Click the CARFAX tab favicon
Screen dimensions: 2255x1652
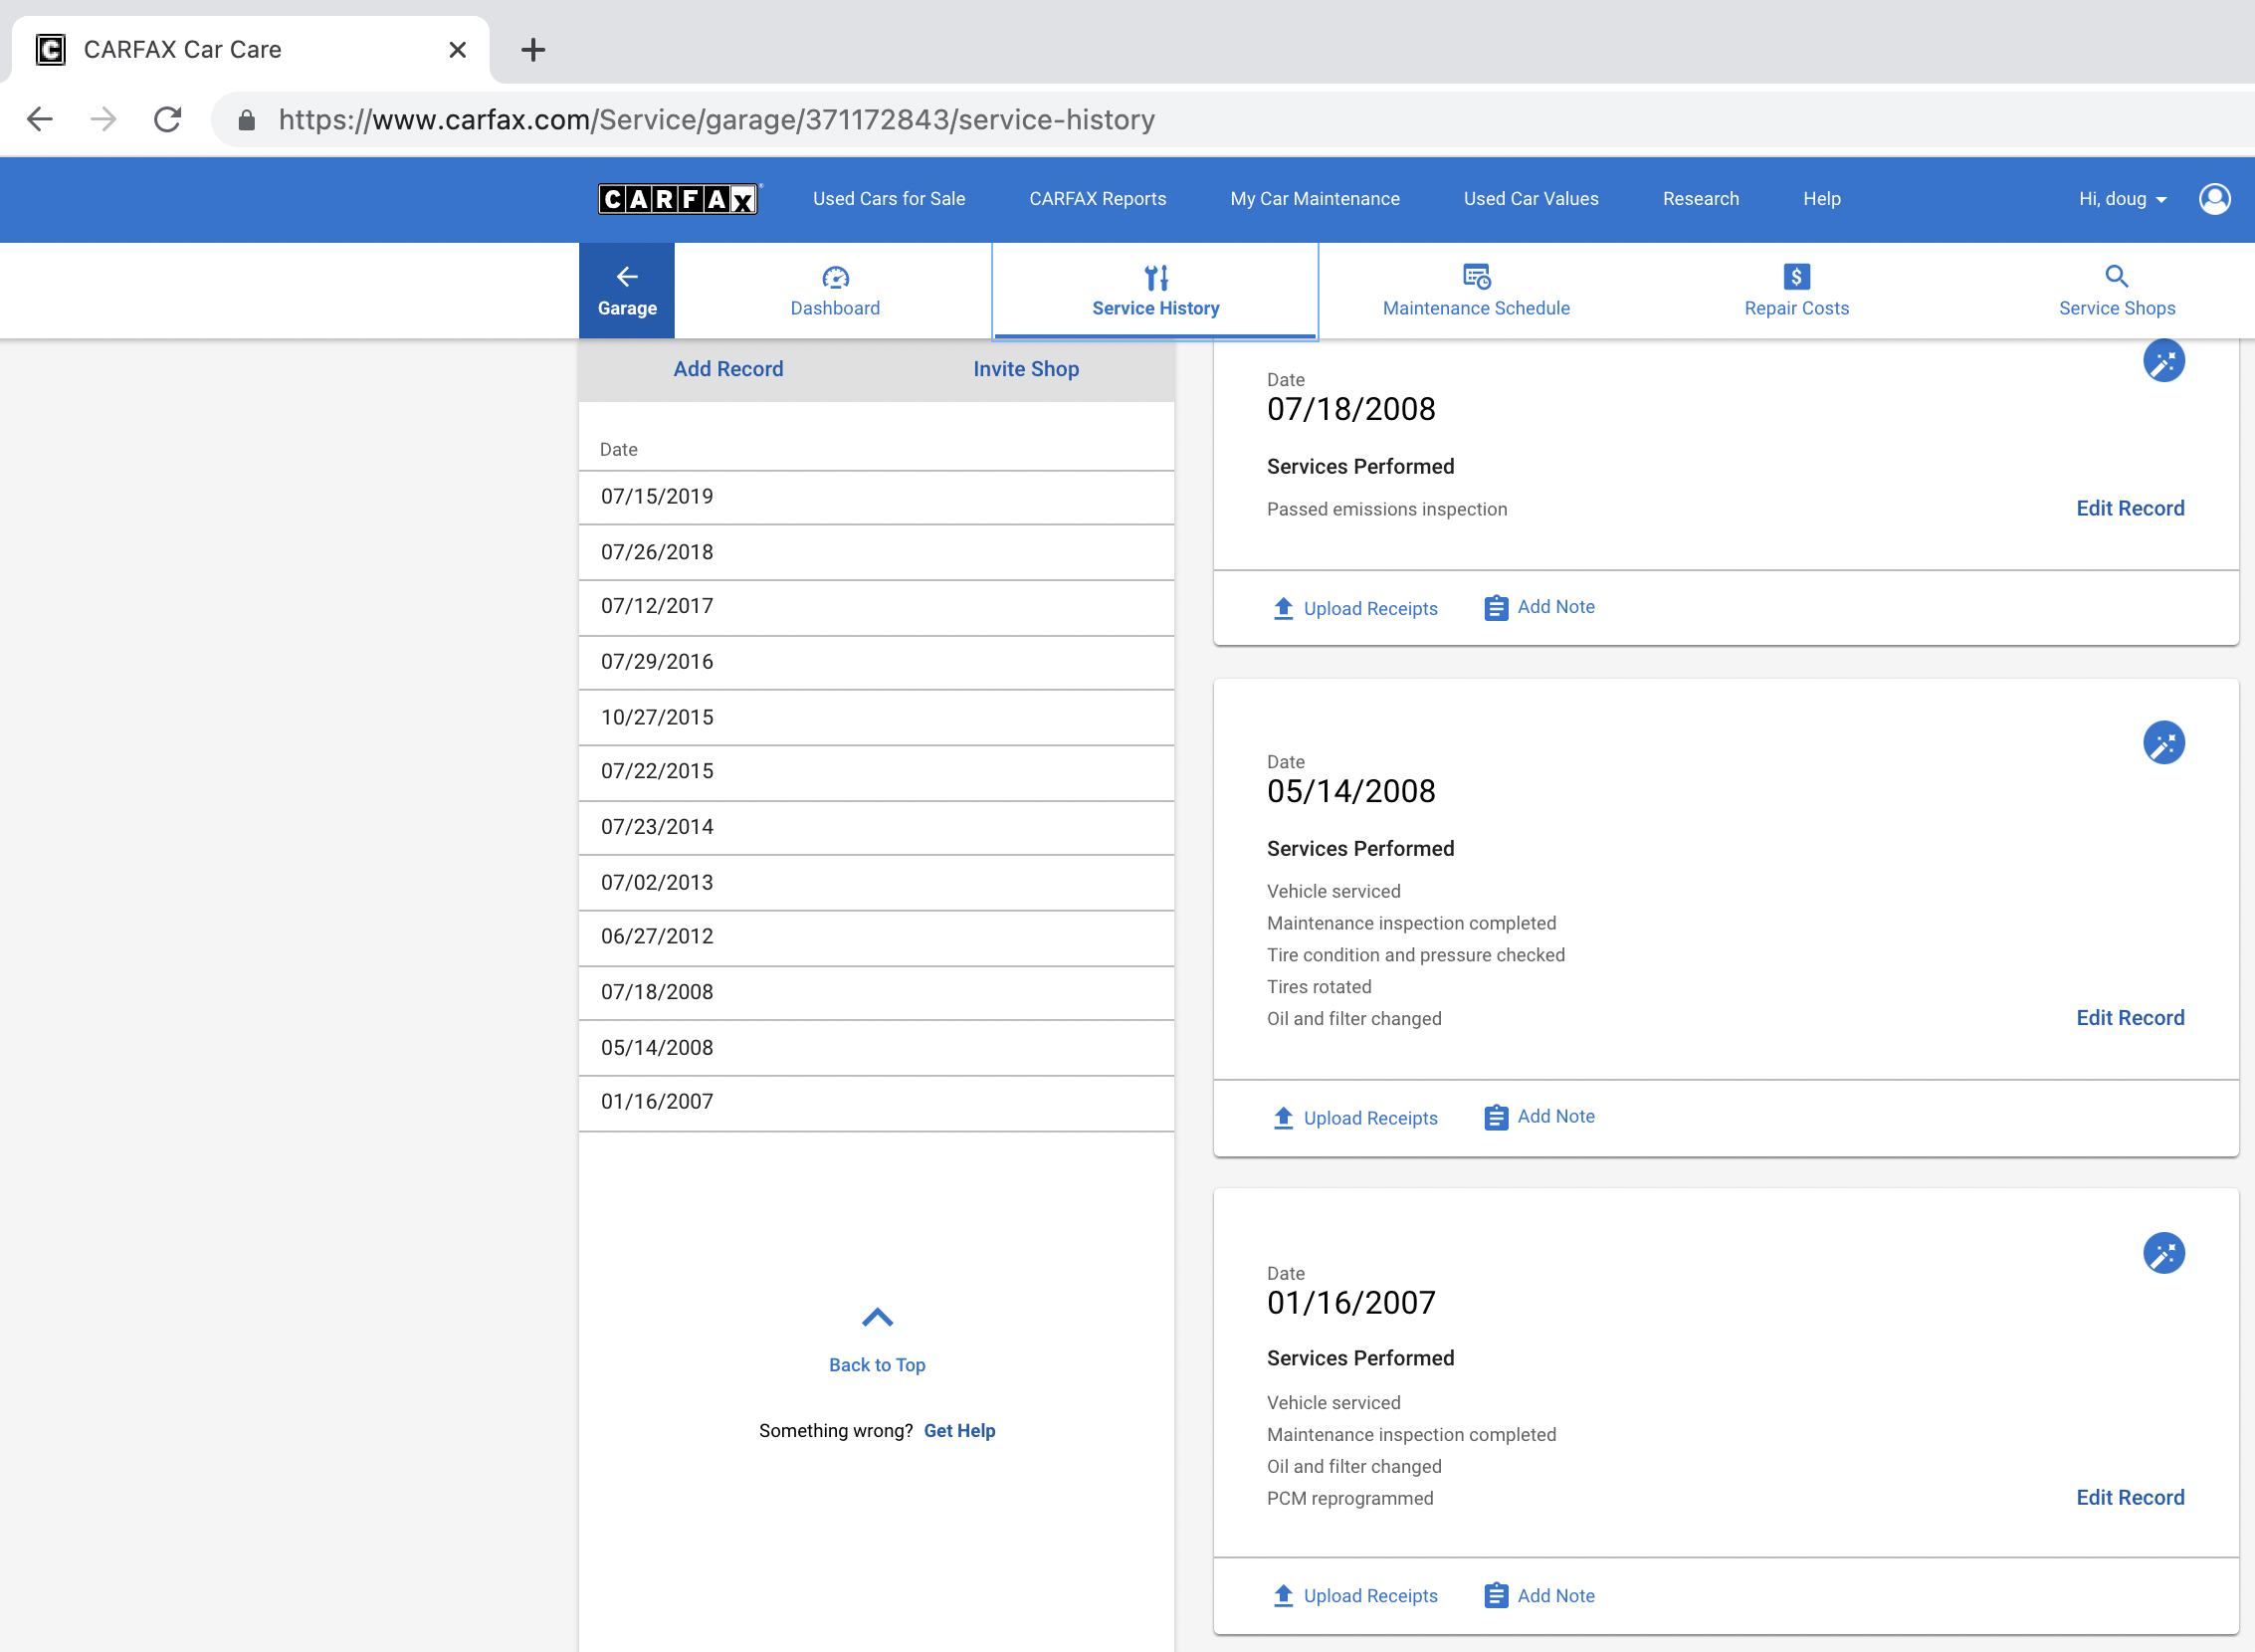[51, 49]
